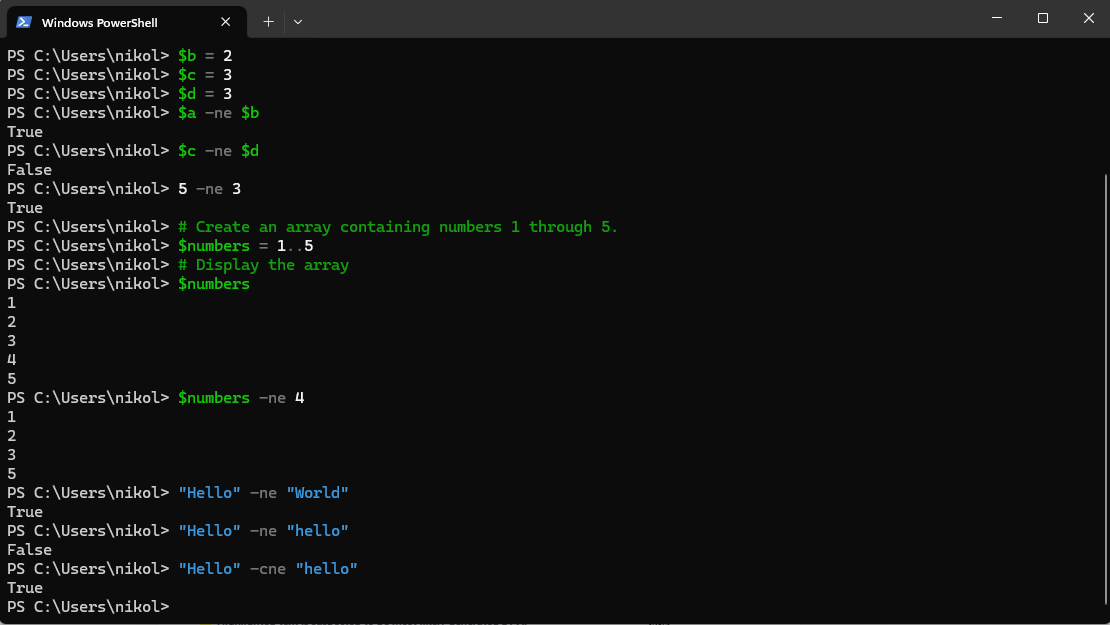Select the Windows PowerShell tab
Screen dimensions: 1110x625
click(x=127, y=22)
